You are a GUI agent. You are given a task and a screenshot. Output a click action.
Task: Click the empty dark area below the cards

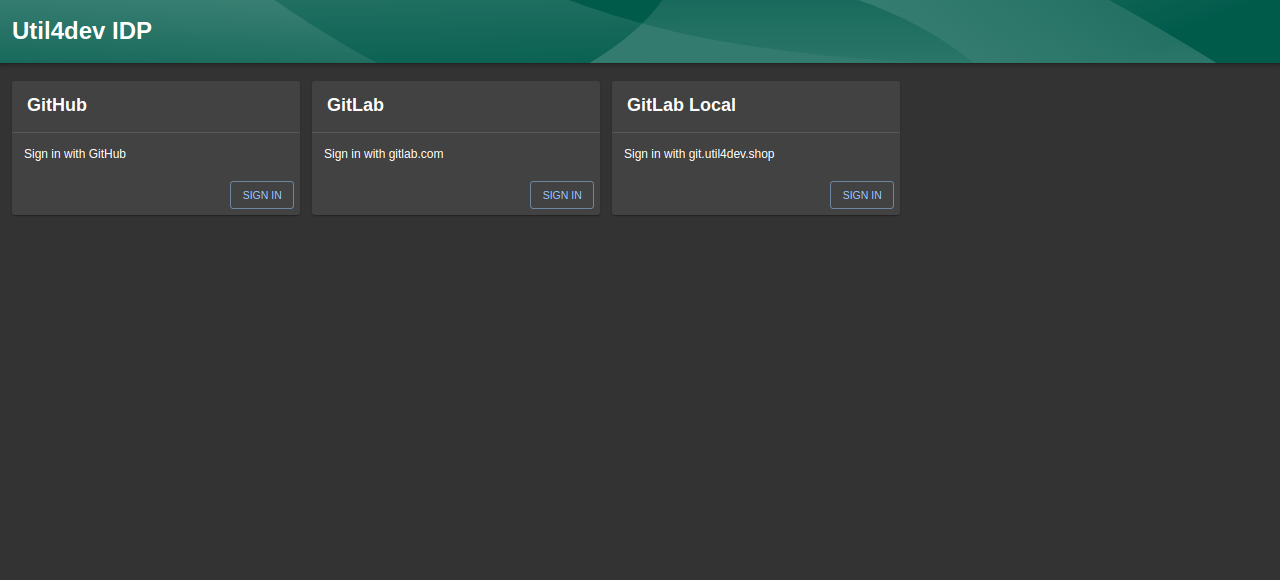(640, 400)
